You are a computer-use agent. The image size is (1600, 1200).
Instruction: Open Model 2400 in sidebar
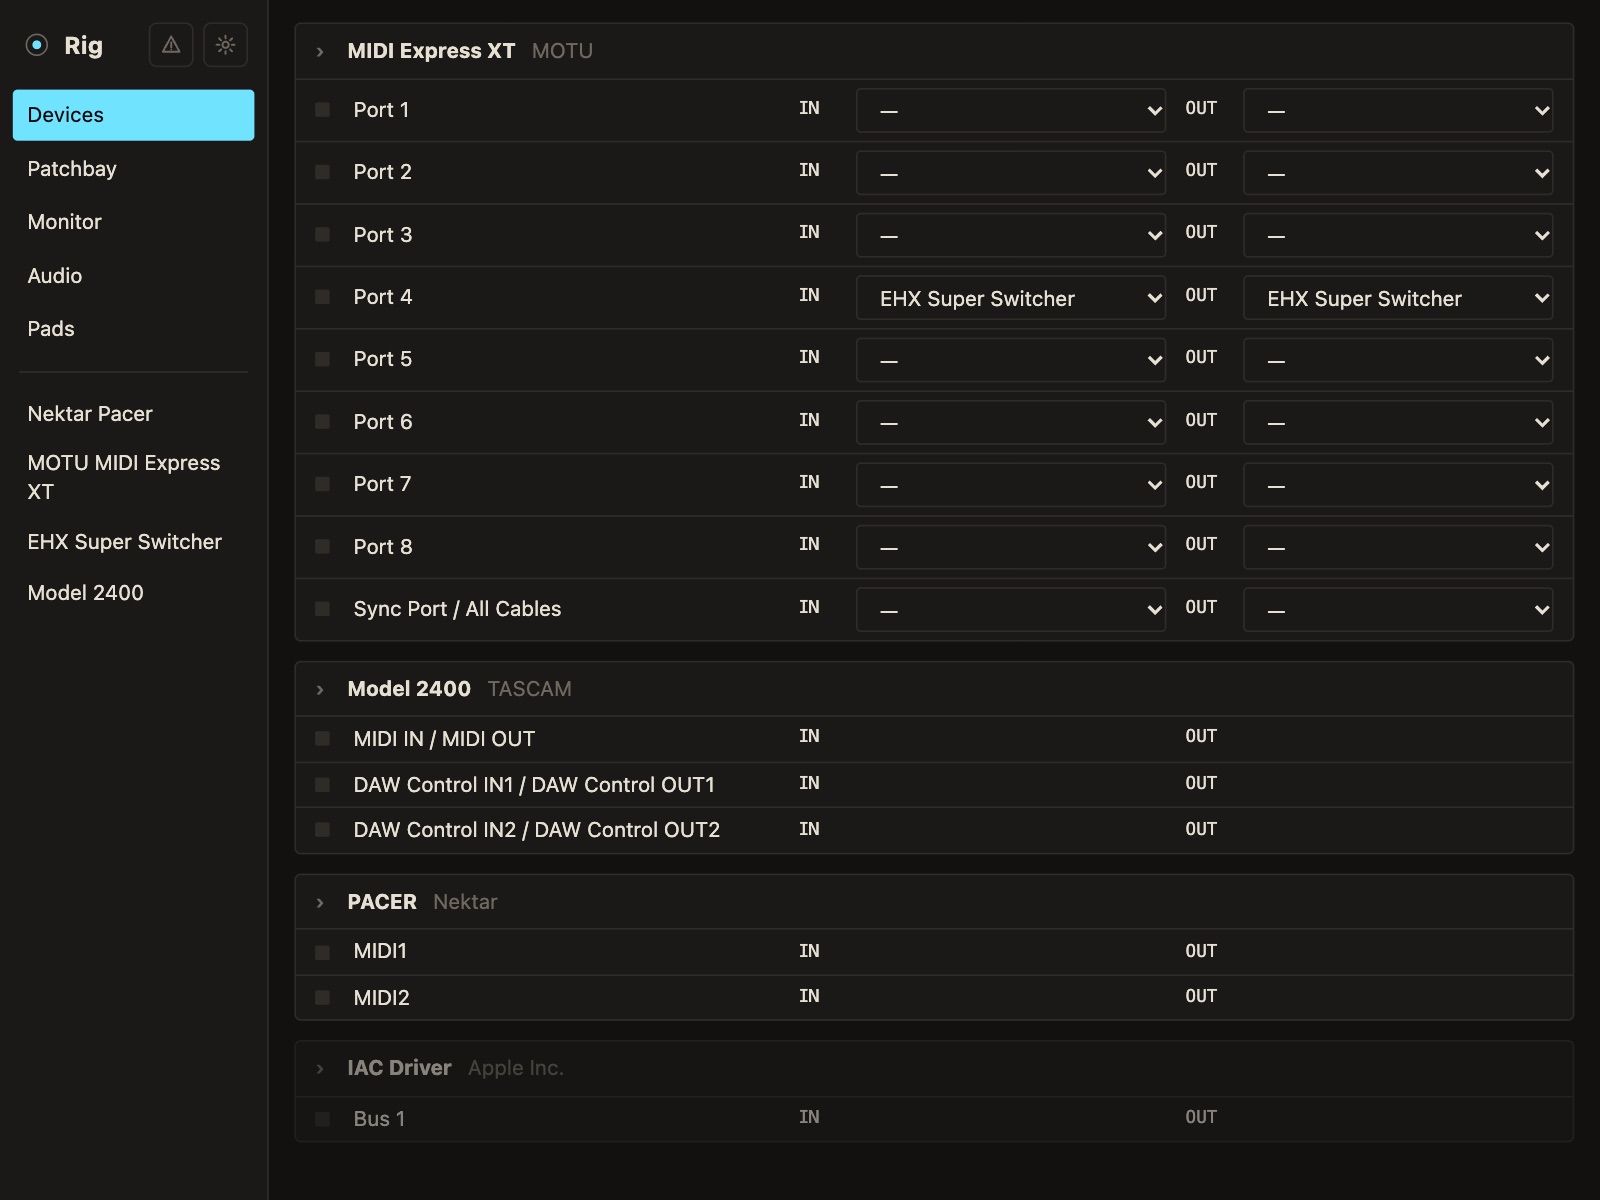coord(133,593)
